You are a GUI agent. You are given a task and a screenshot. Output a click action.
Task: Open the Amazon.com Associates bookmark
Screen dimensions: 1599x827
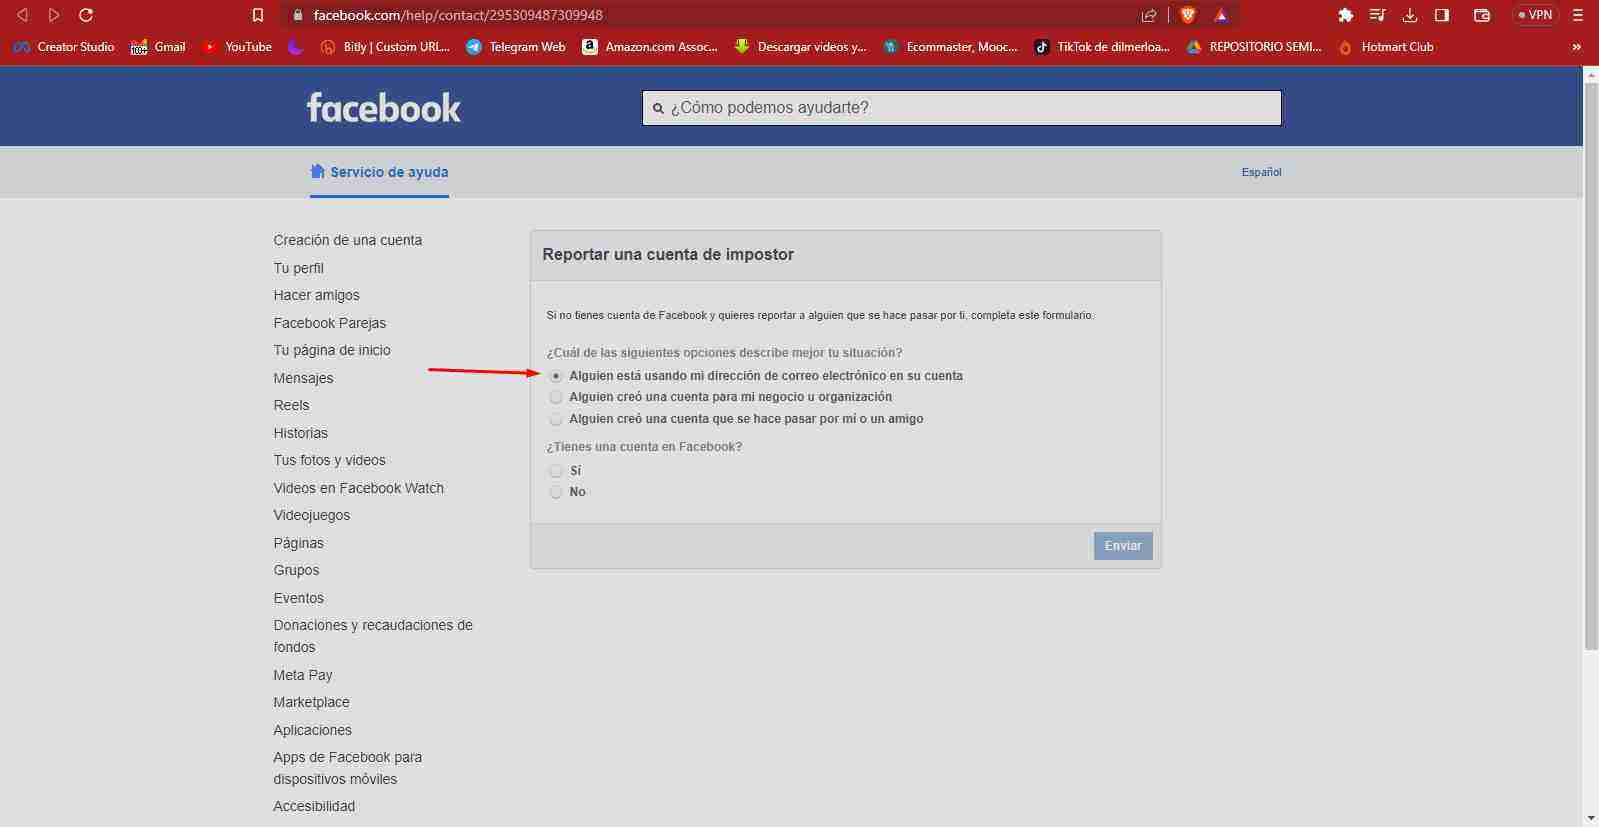click(x=650, y=47)
